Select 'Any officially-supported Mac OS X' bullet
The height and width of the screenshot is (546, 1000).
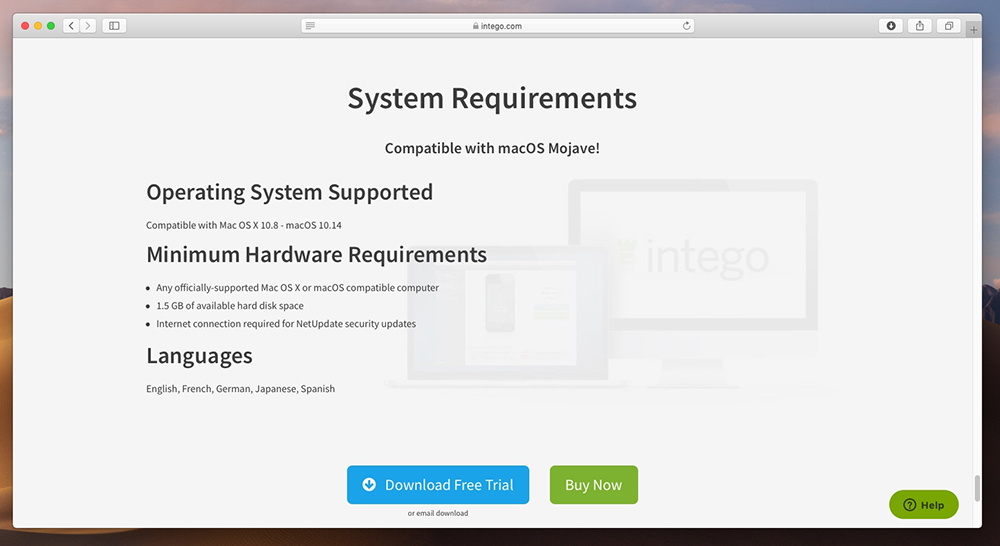click(297, 288)
